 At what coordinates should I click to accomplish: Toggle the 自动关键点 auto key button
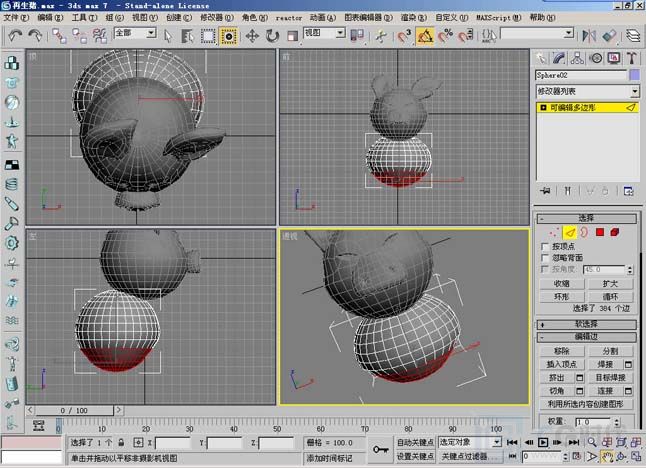(x=415, y=442)
